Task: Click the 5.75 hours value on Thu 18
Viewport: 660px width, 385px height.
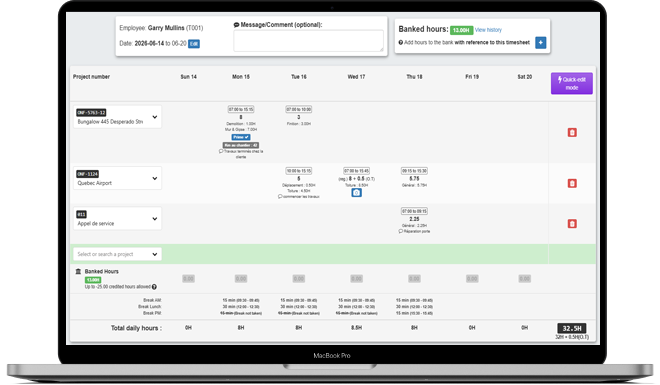Action: pos(414,178)
